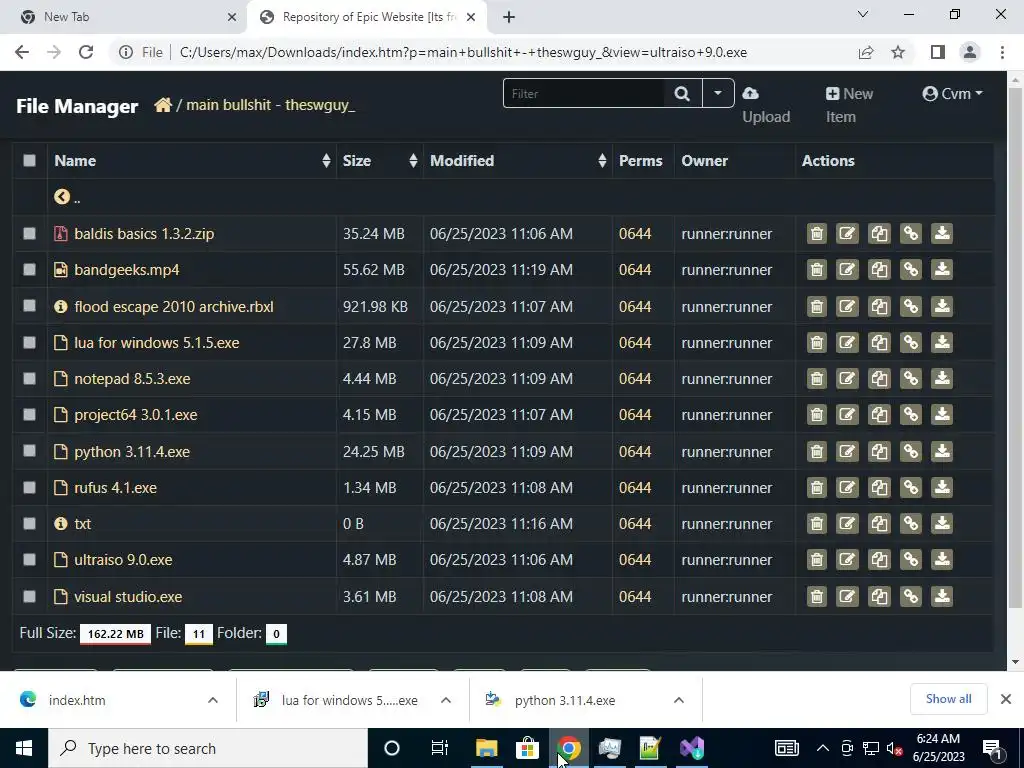
Task: Switch to the New Tab tab
Action: tap(123, 17)
